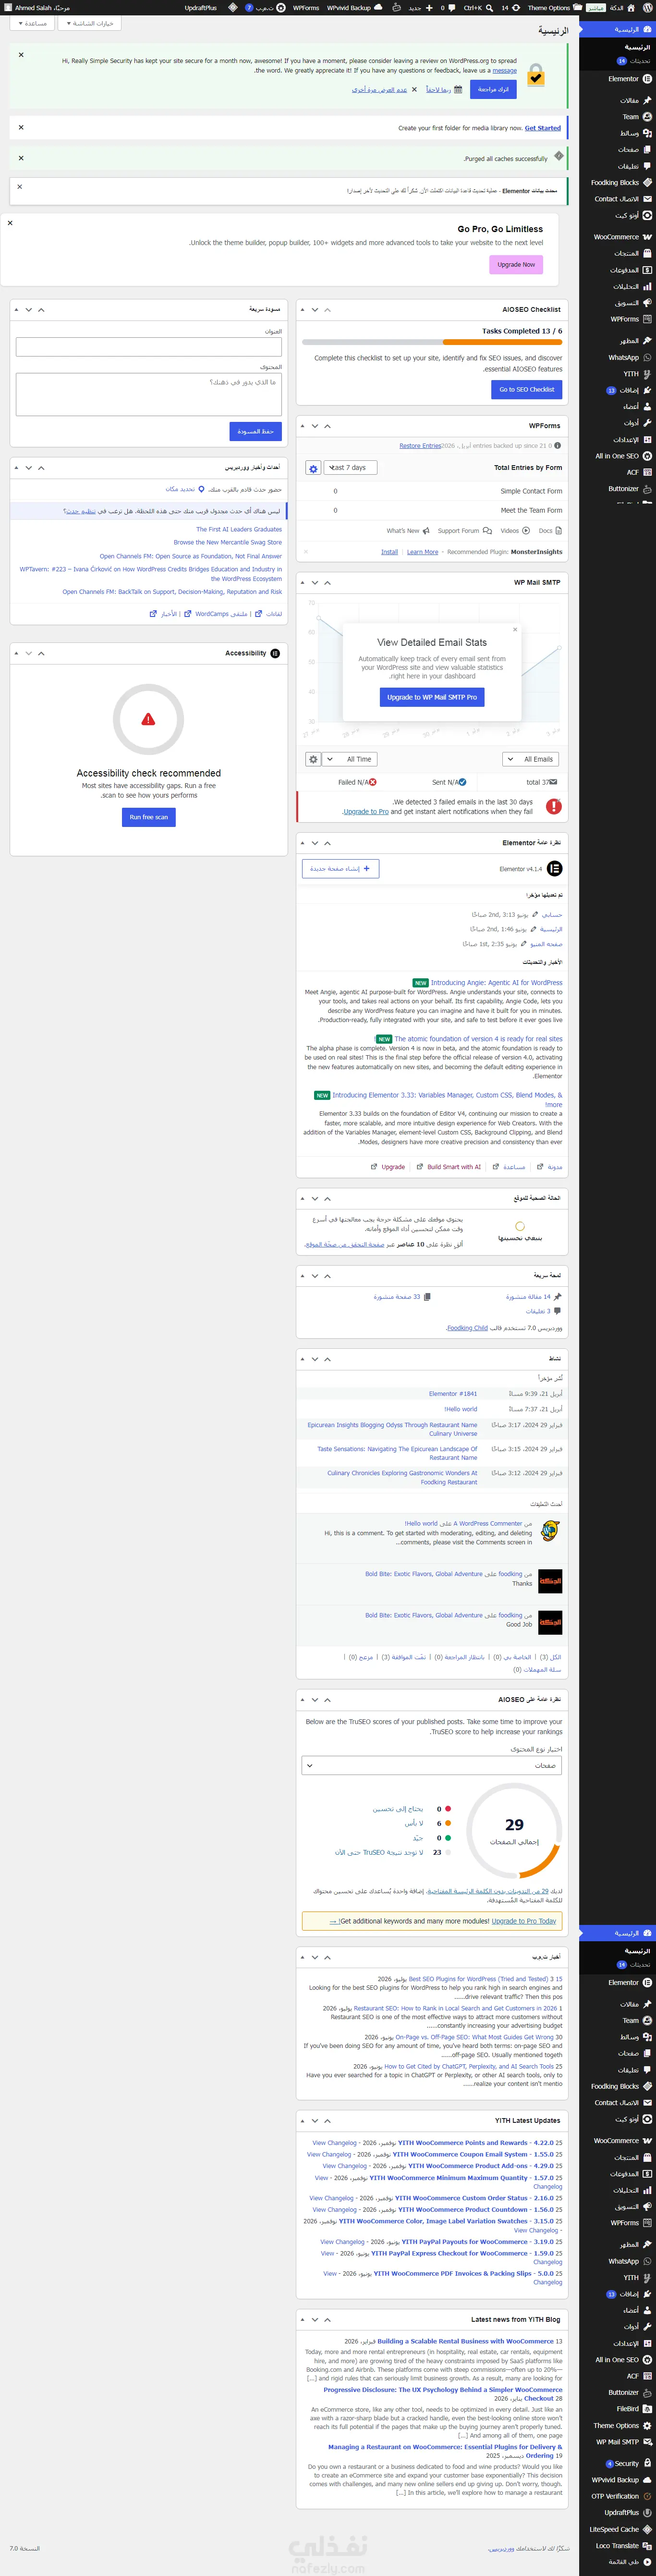Open FileBird from the sidebar menu

coord(619,2408)
